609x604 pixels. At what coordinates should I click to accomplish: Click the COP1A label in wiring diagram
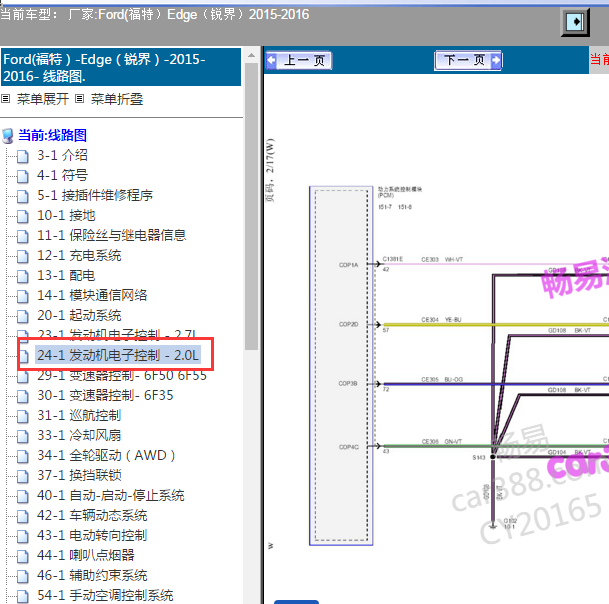tap(348, 265)
